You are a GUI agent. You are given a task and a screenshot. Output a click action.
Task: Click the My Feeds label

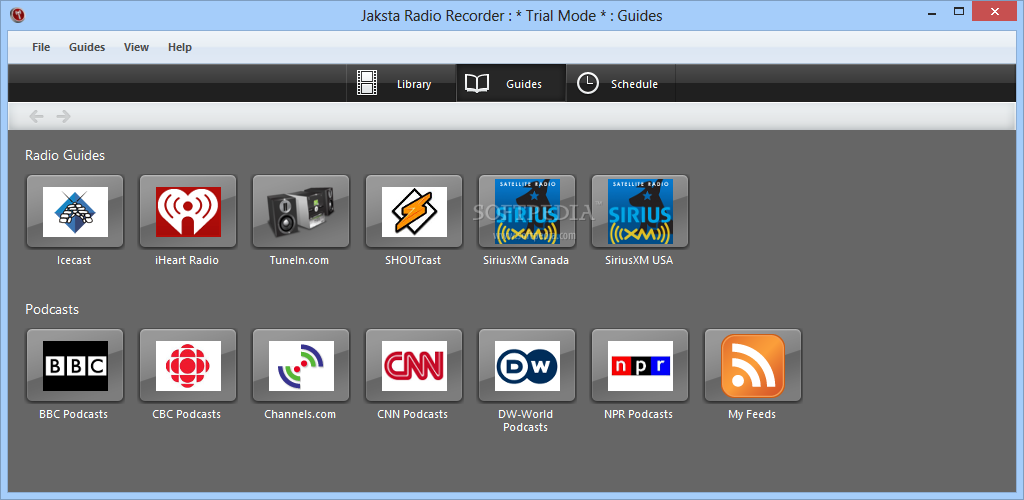pyautogui.click(x=752, y=414)
